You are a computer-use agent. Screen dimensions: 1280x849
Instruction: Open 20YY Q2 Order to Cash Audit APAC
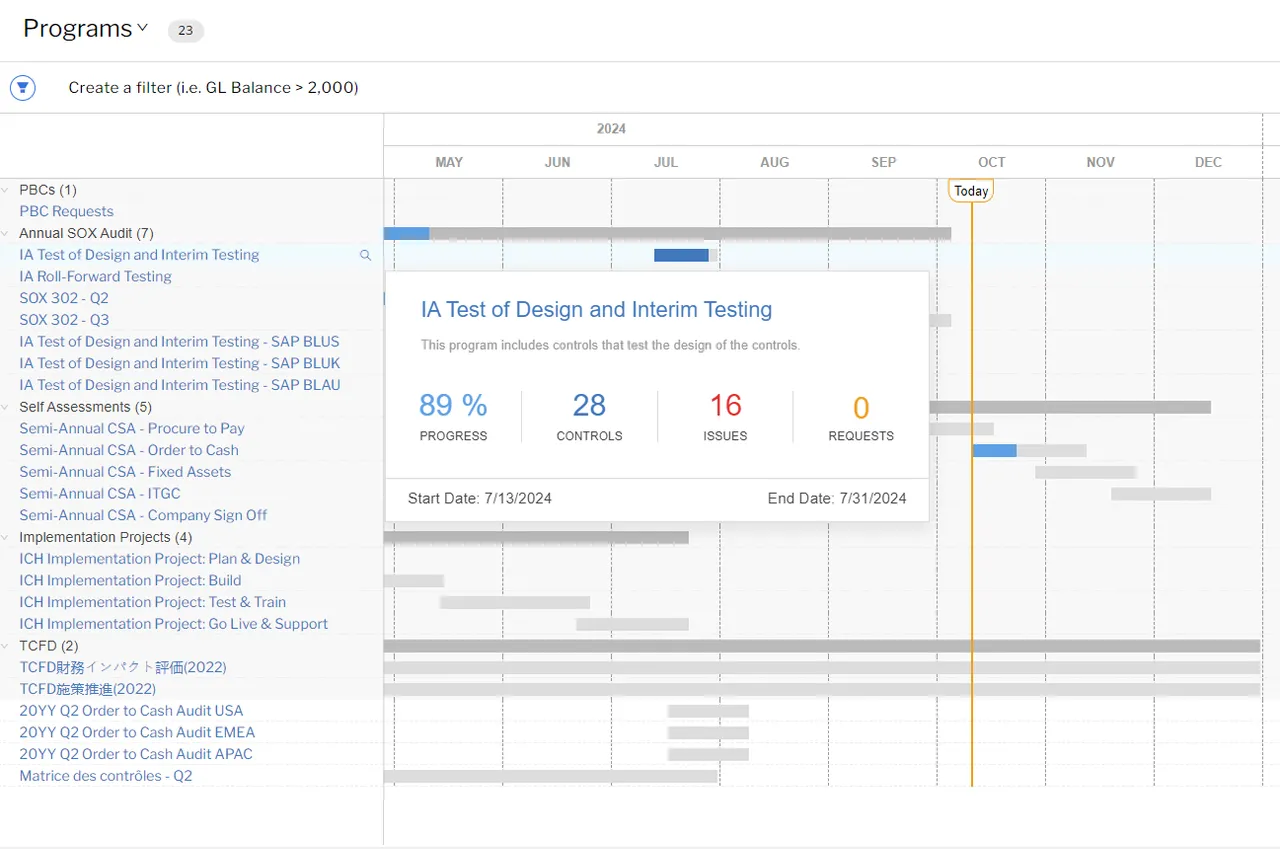click(x=136, y=754)
